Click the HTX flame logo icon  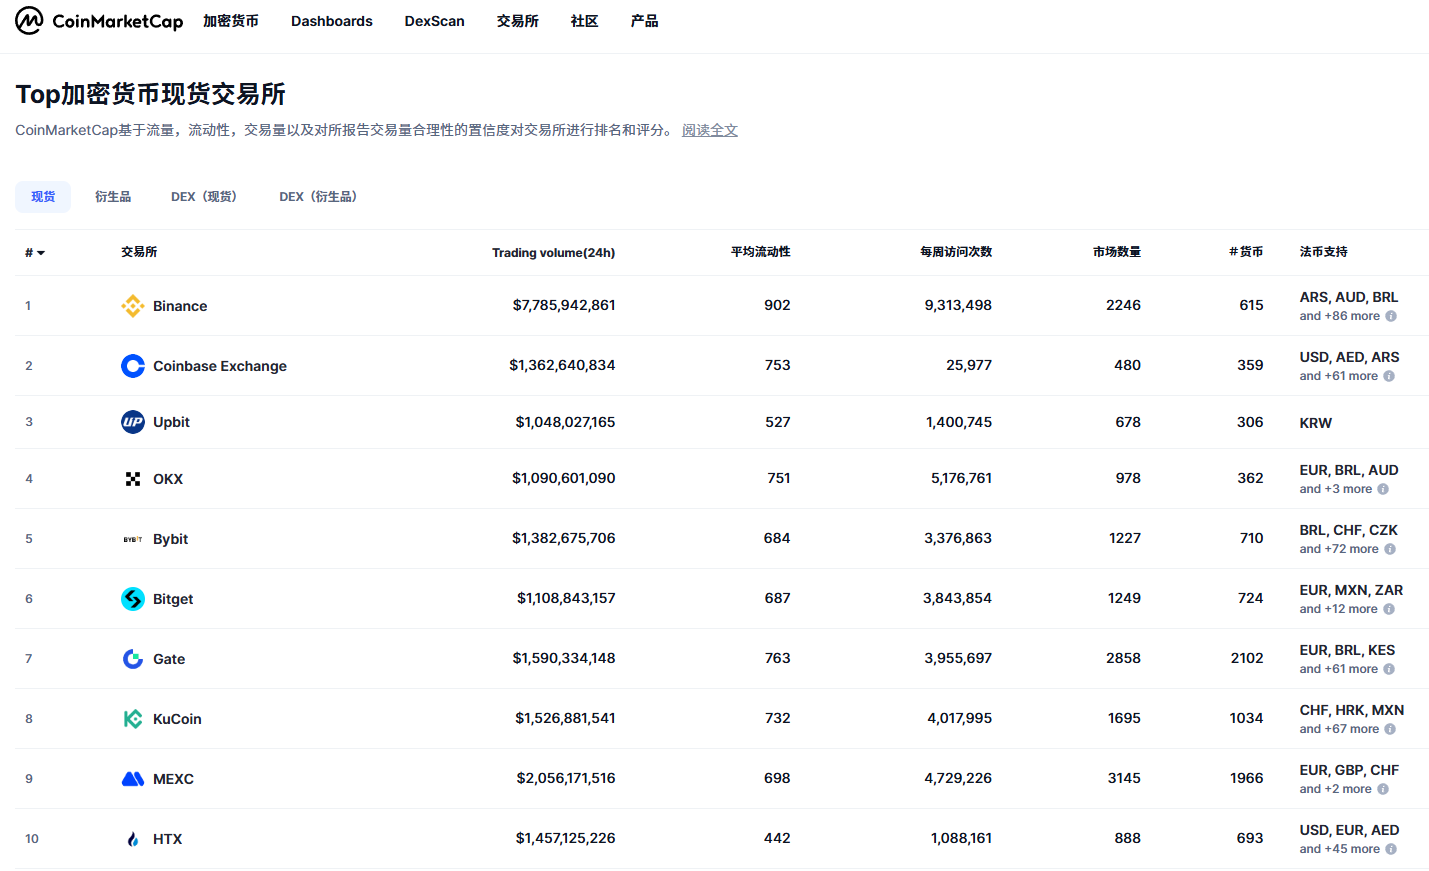coord(133,839)
